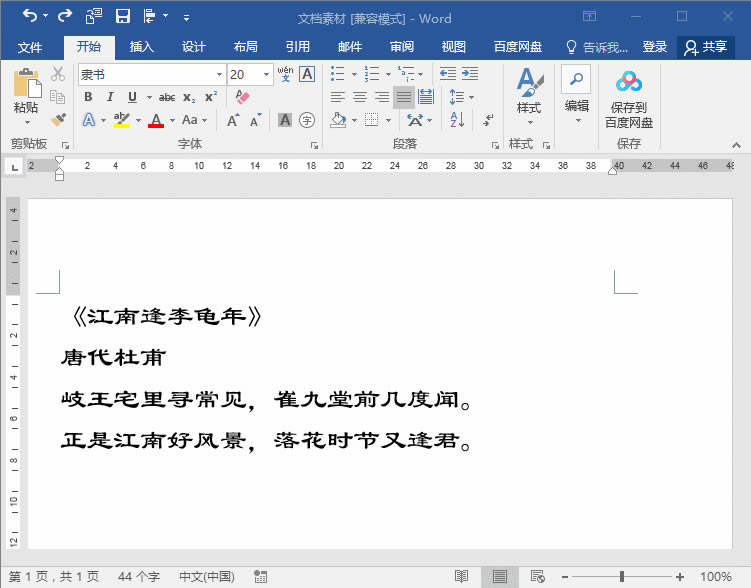This screenshot has height=588, width=751.
Task: Click the macro recording status icon
Action: pos(260,576)
